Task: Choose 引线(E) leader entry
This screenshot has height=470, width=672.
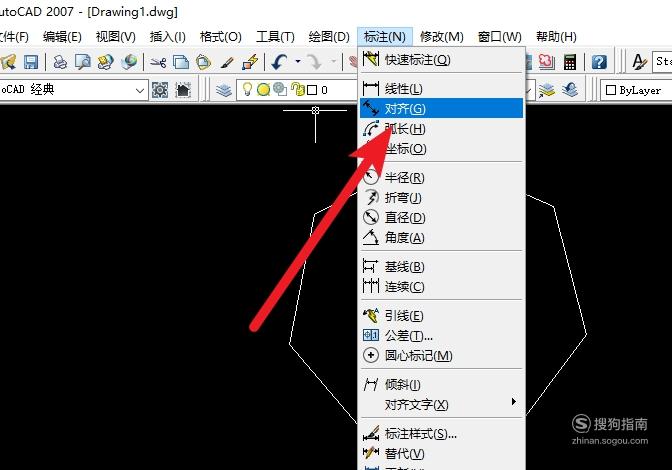Action: [x=441, y=316]
